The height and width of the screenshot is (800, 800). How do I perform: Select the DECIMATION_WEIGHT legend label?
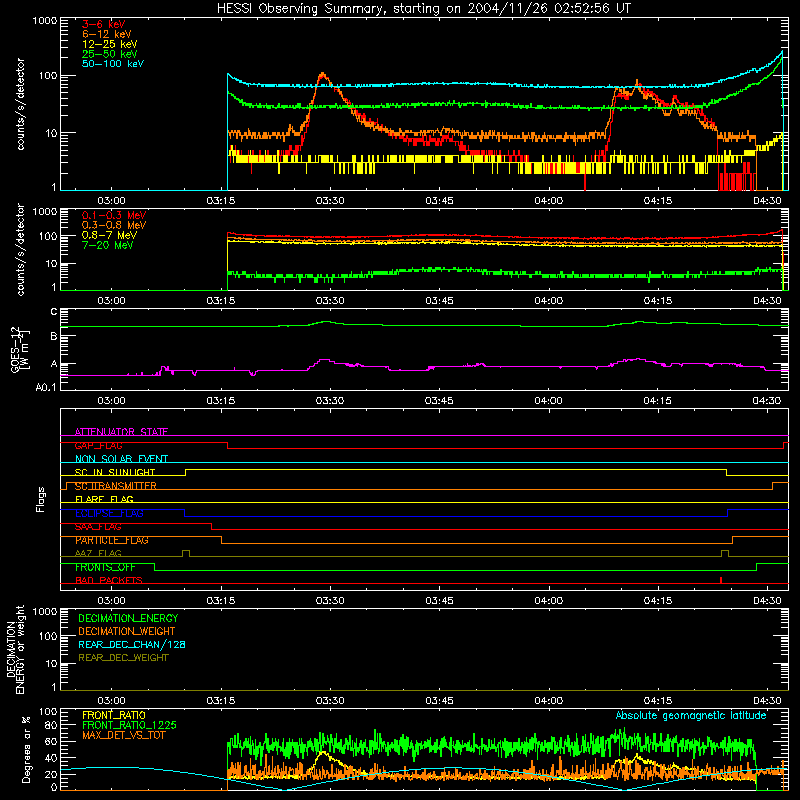click(127, 631)
